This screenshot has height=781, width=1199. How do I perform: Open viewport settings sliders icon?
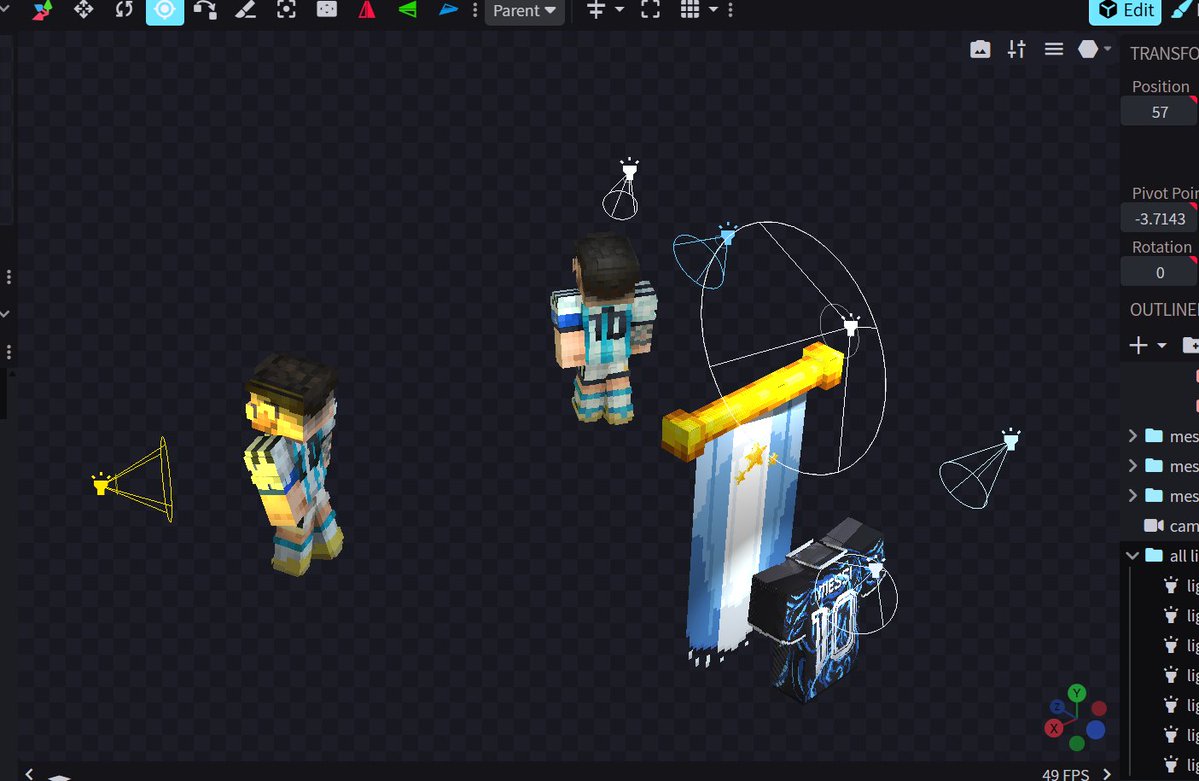click(1016, 50)
